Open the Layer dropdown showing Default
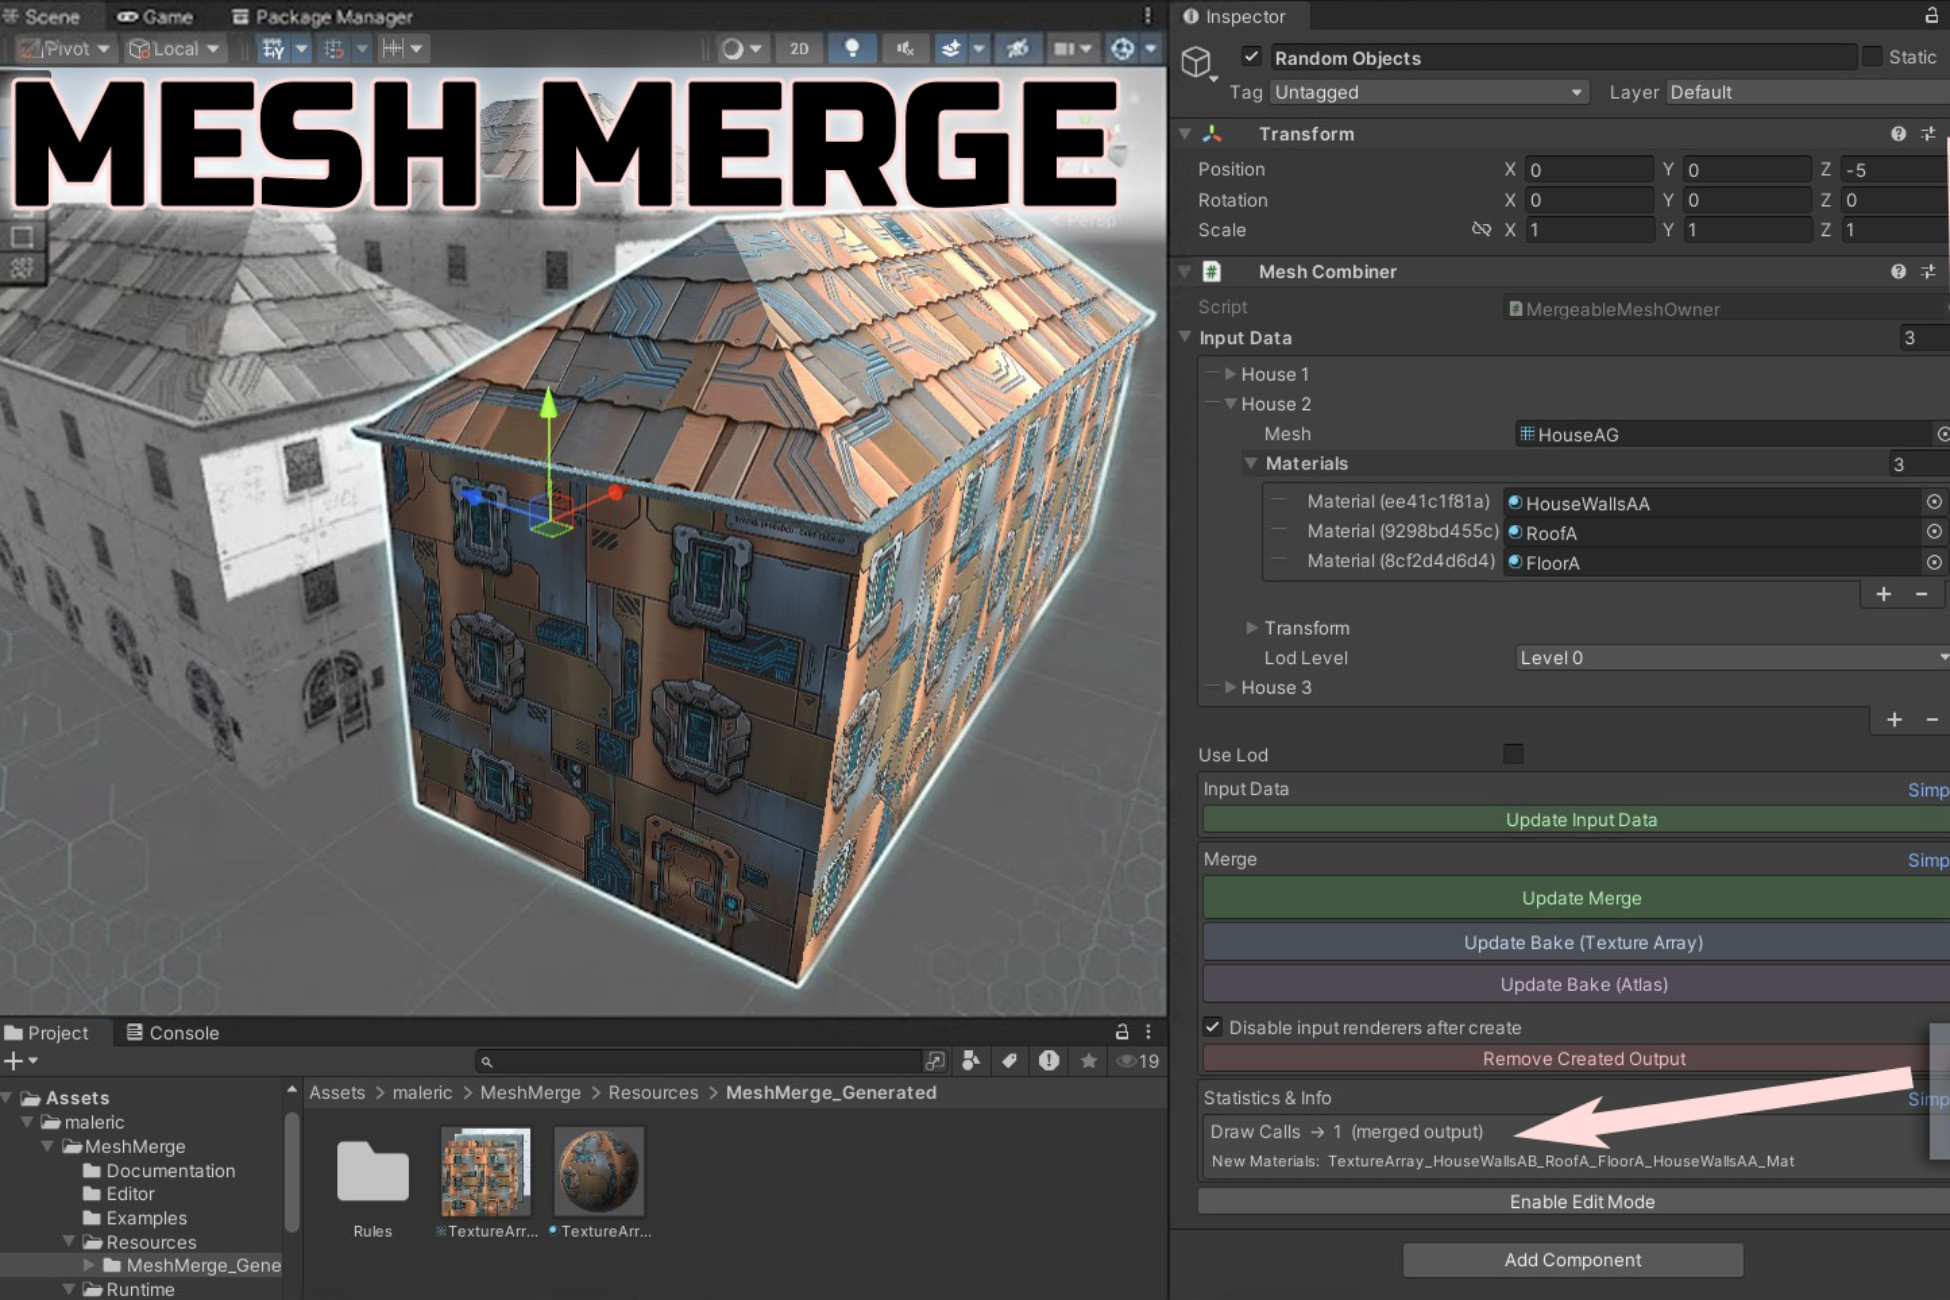This screenshot has height=1300, width=1950. pyautogui.click(x=1808, y=92)
